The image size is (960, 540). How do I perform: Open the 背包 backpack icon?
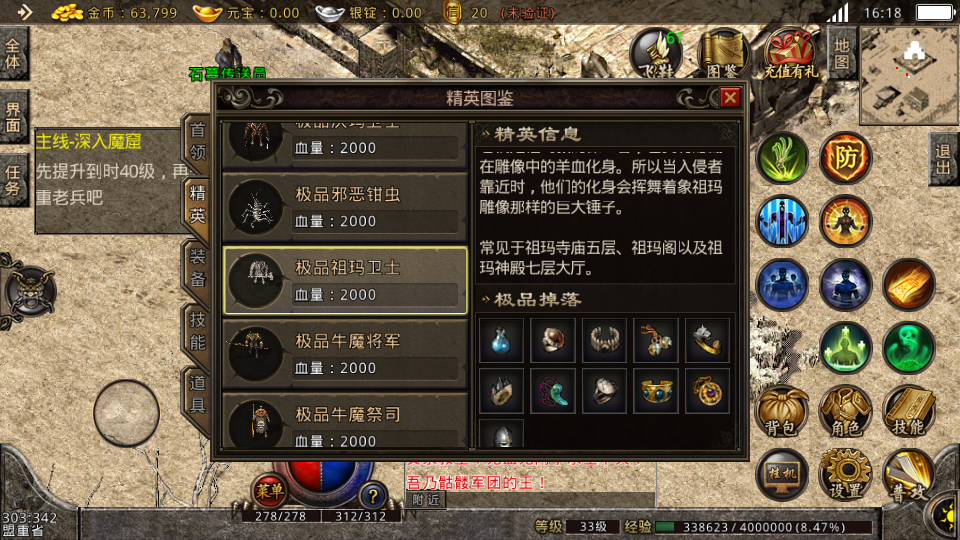782,411
